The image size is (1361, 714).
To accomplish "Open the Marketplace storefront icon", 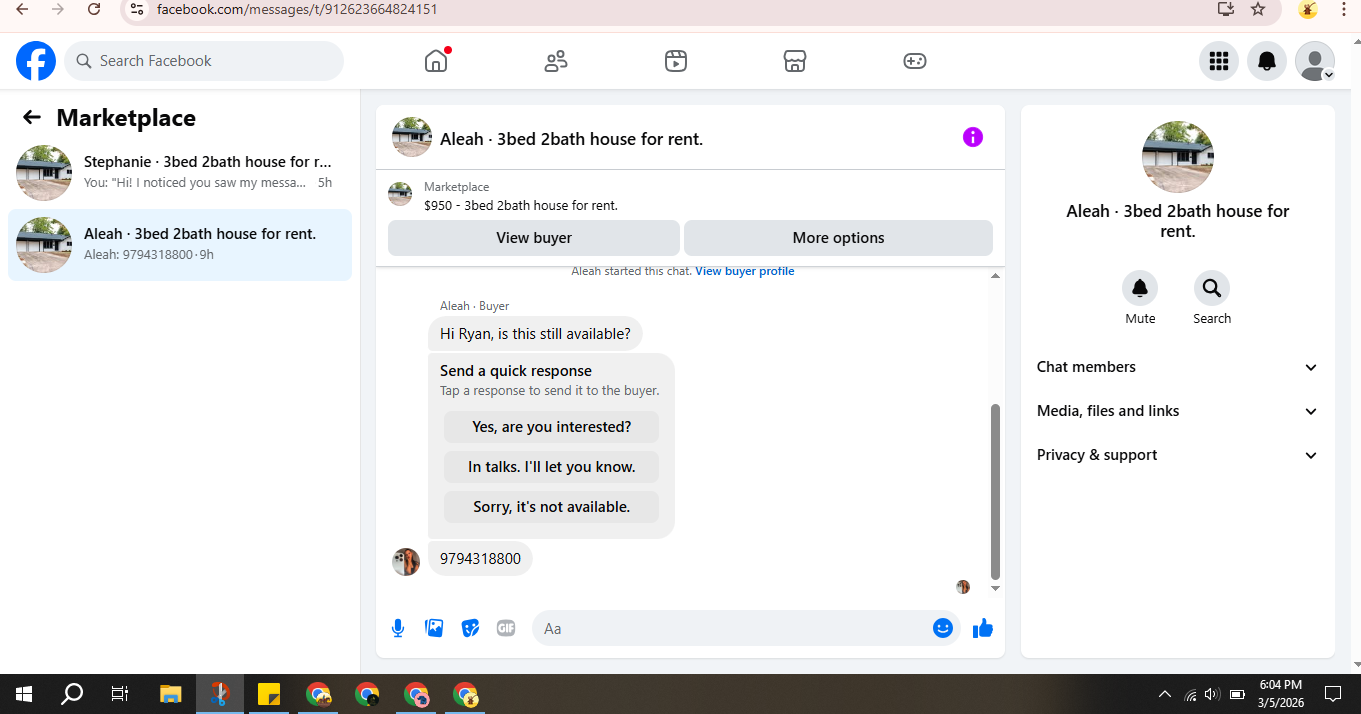I will (795, 61).
